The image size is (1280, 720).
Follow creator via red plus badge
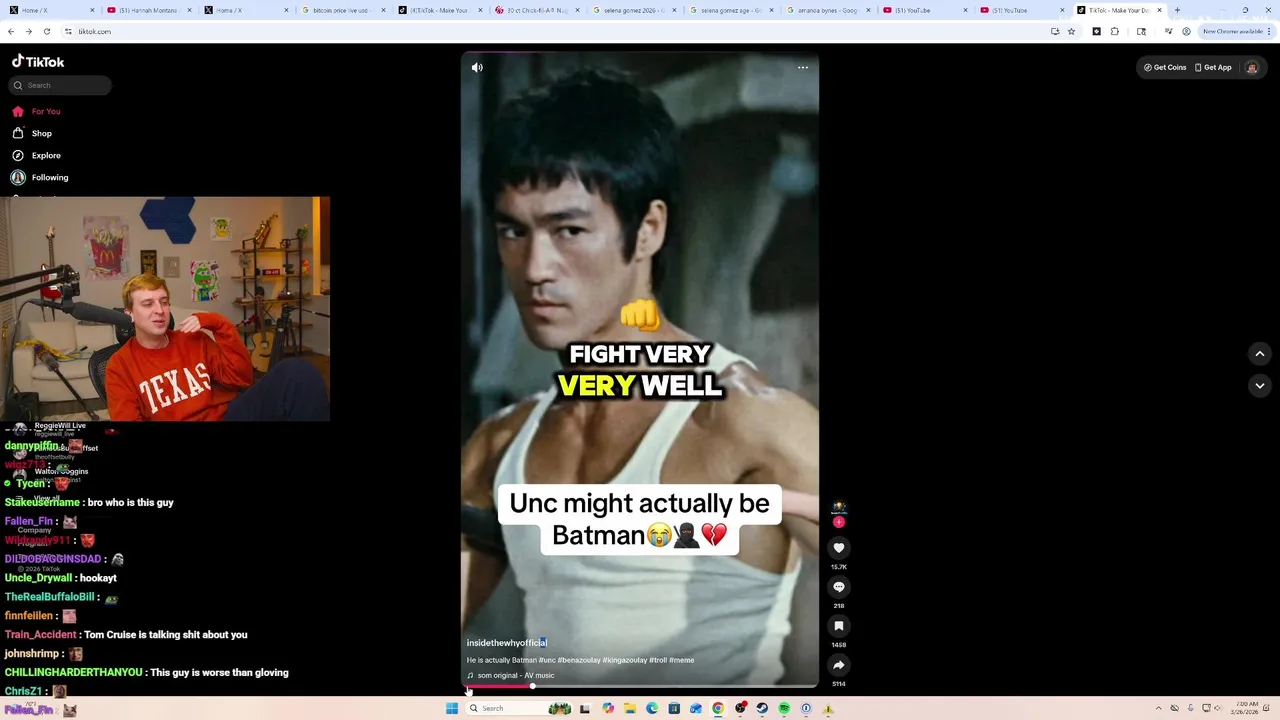point(839,522)
